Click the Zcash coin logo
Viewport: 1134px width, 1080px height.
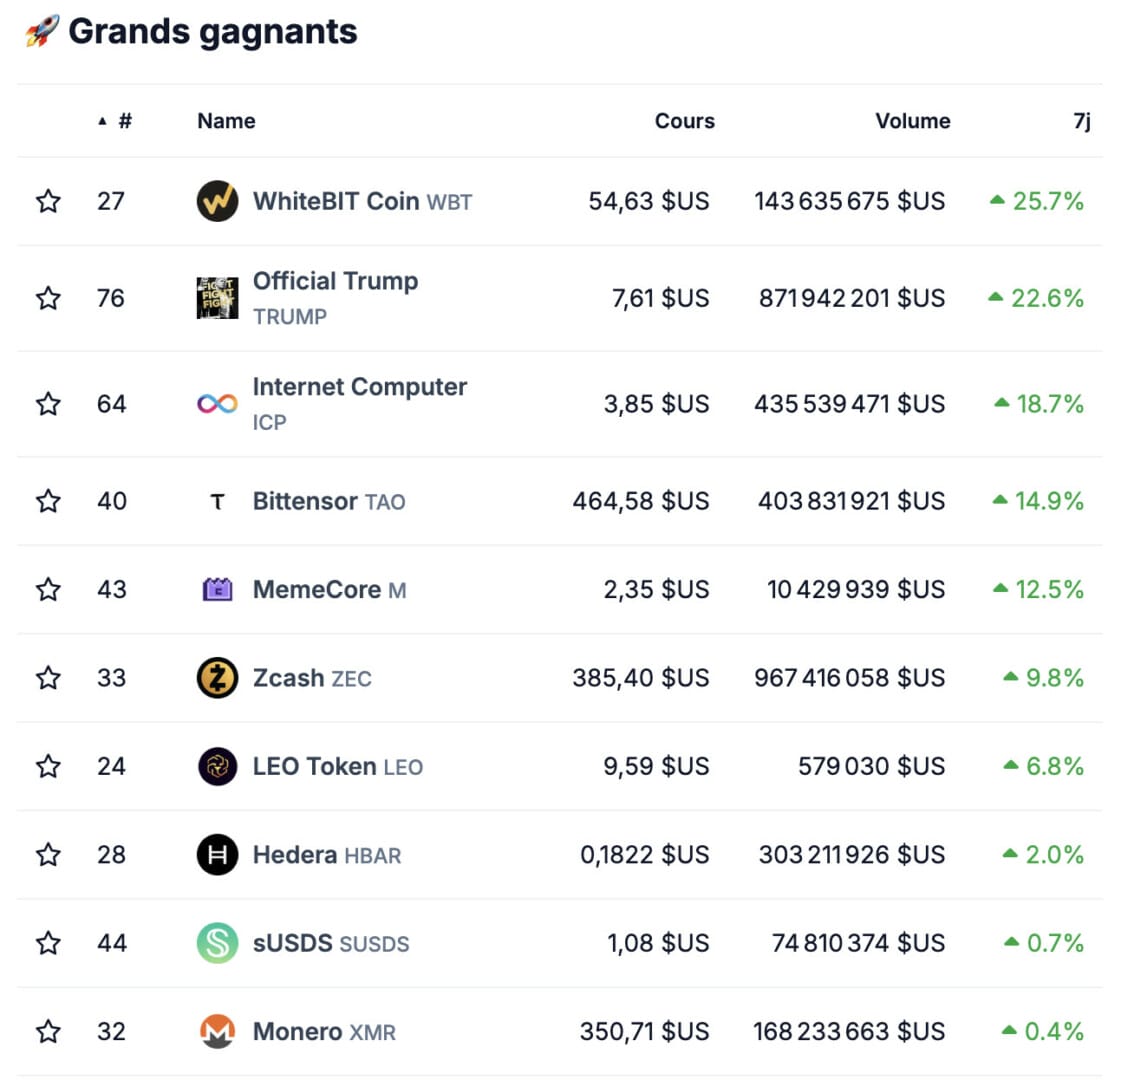217,678
